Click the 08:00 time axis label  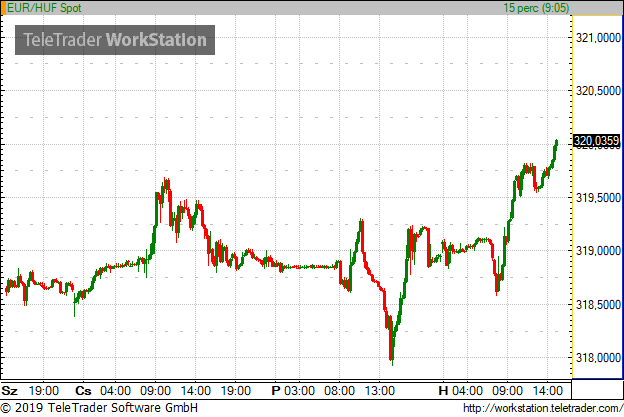(339, 391)
